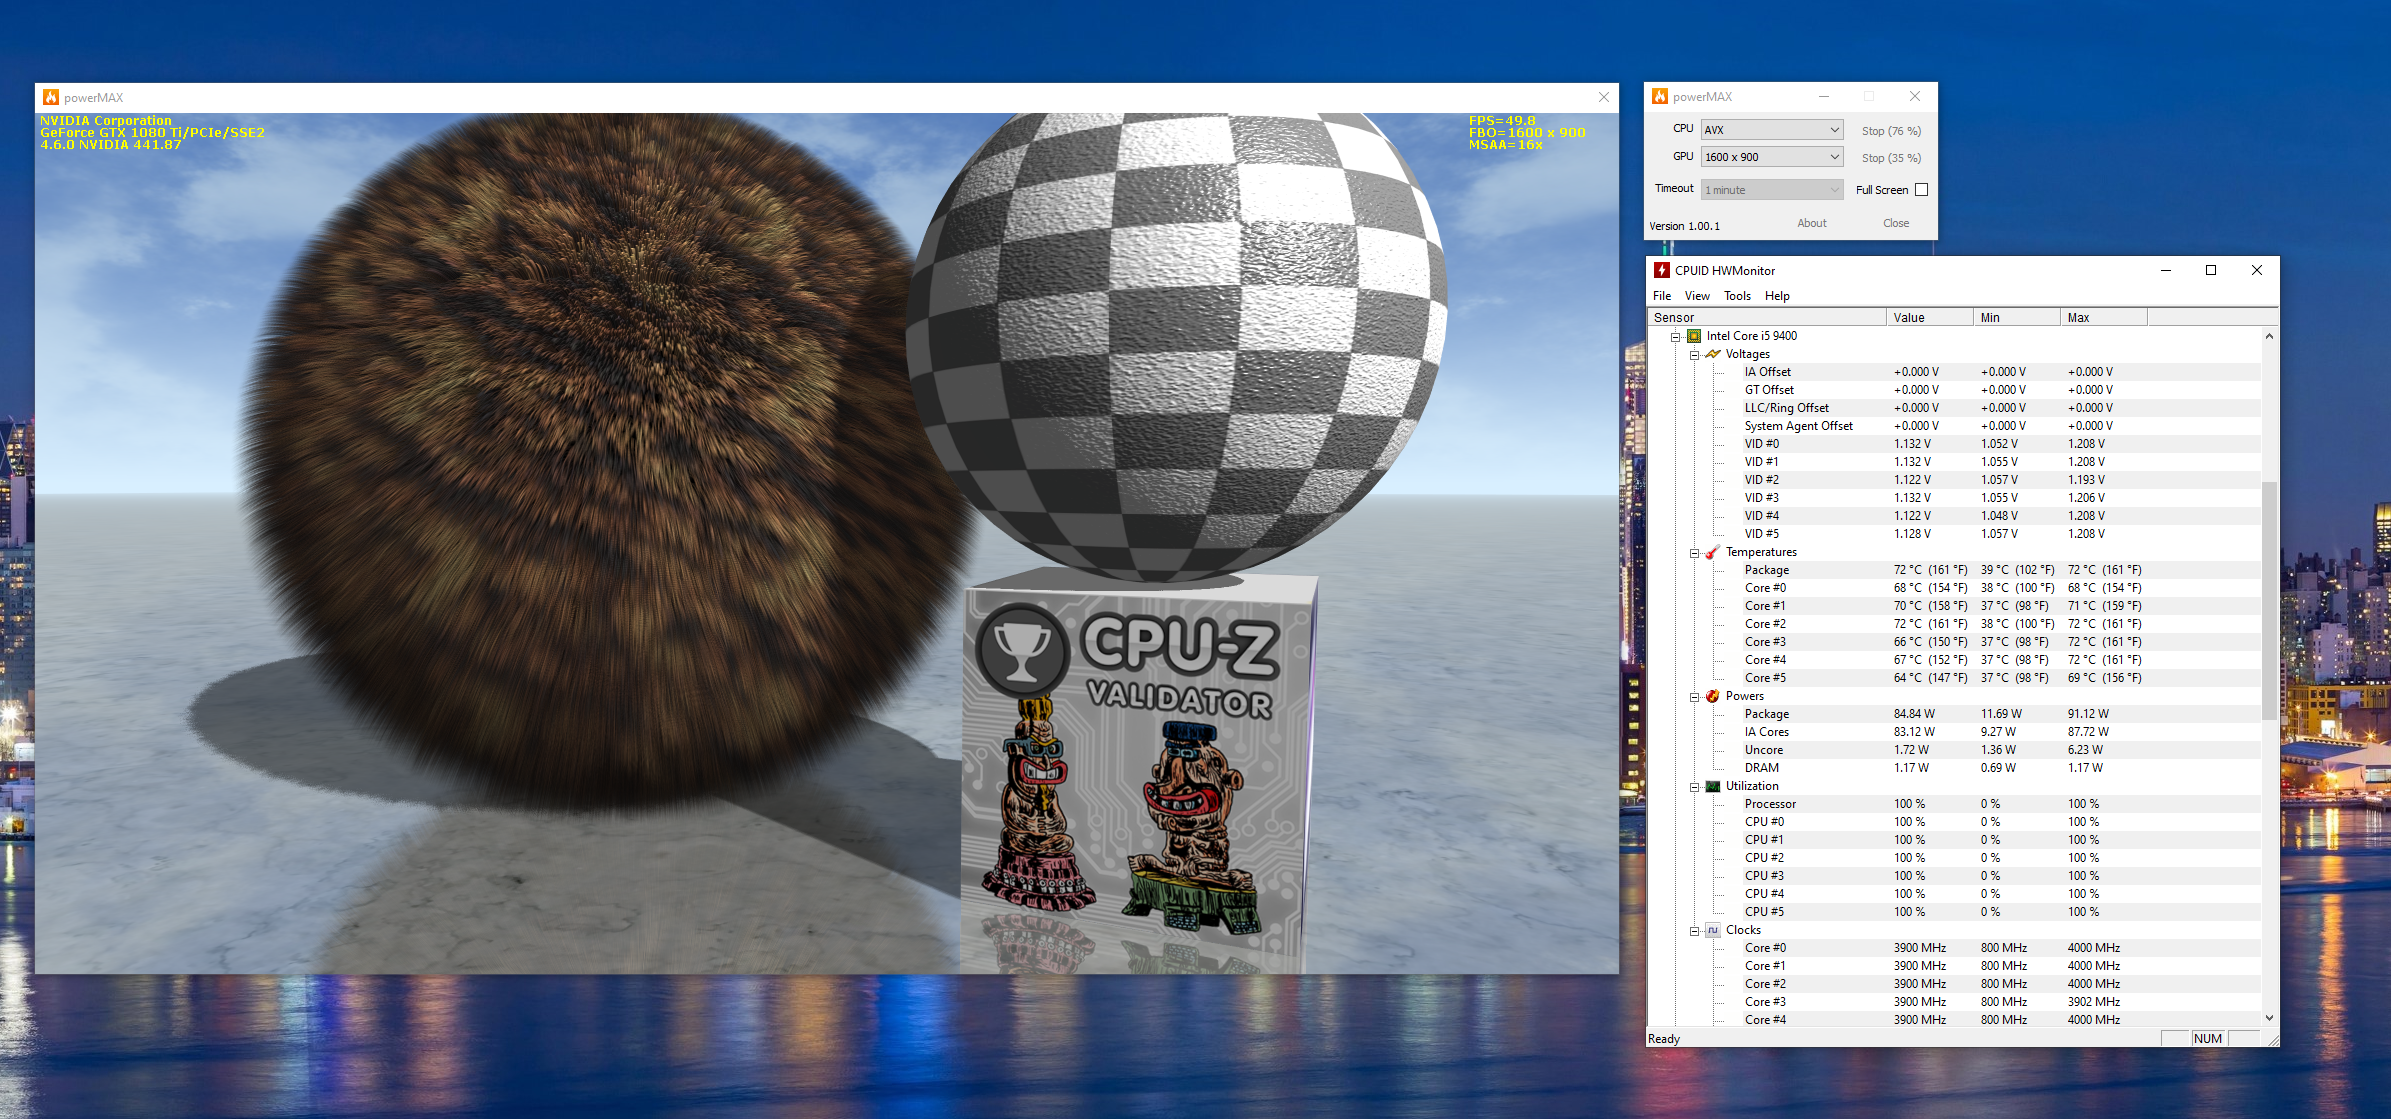Screen dimensions: 2391x1119
Task: Open the GPU 1600 x 900 resolution dropdown
Action: [x=1772, y=157]
